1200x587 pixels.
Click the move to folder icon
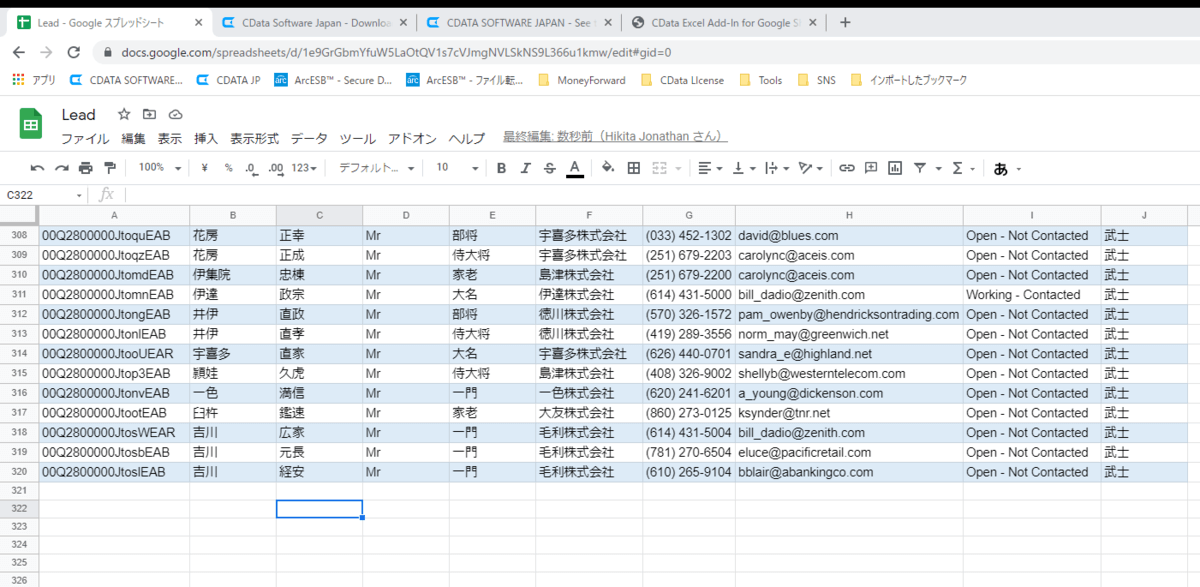pyautogui.click(x=150, y=114)
